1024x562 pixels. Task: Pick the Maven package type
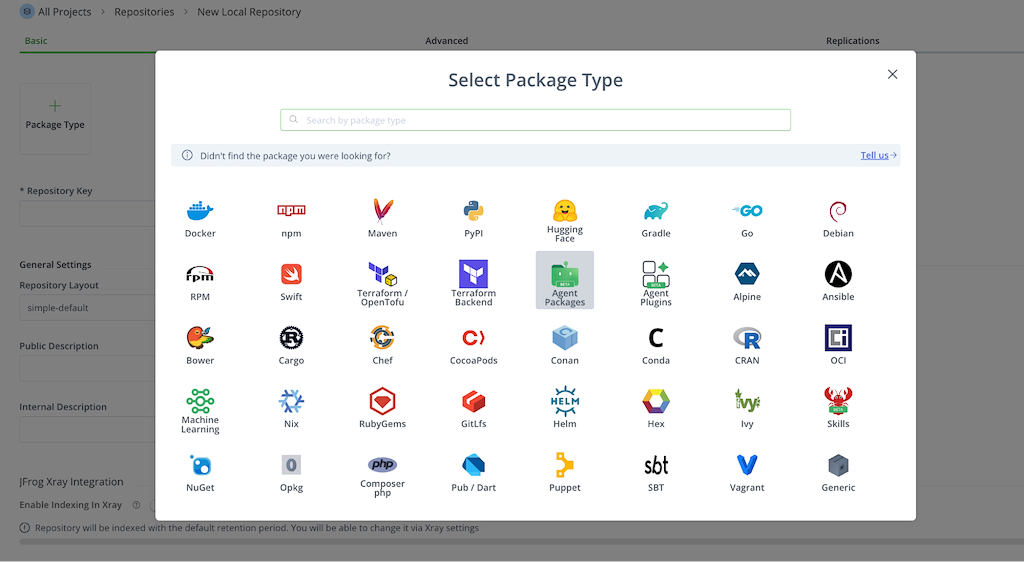pyautogui.click(x=382, y=219)
